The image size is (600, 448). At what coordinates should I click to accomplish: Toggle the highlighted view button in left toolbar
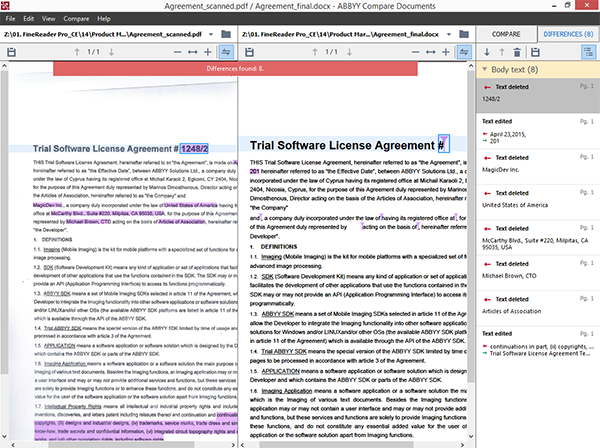pos(225,51)
